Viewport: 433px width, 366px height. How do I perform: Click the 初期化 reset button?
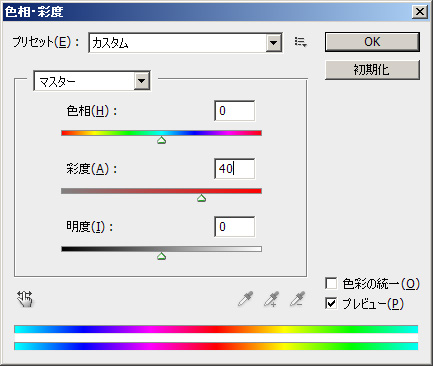372,70
